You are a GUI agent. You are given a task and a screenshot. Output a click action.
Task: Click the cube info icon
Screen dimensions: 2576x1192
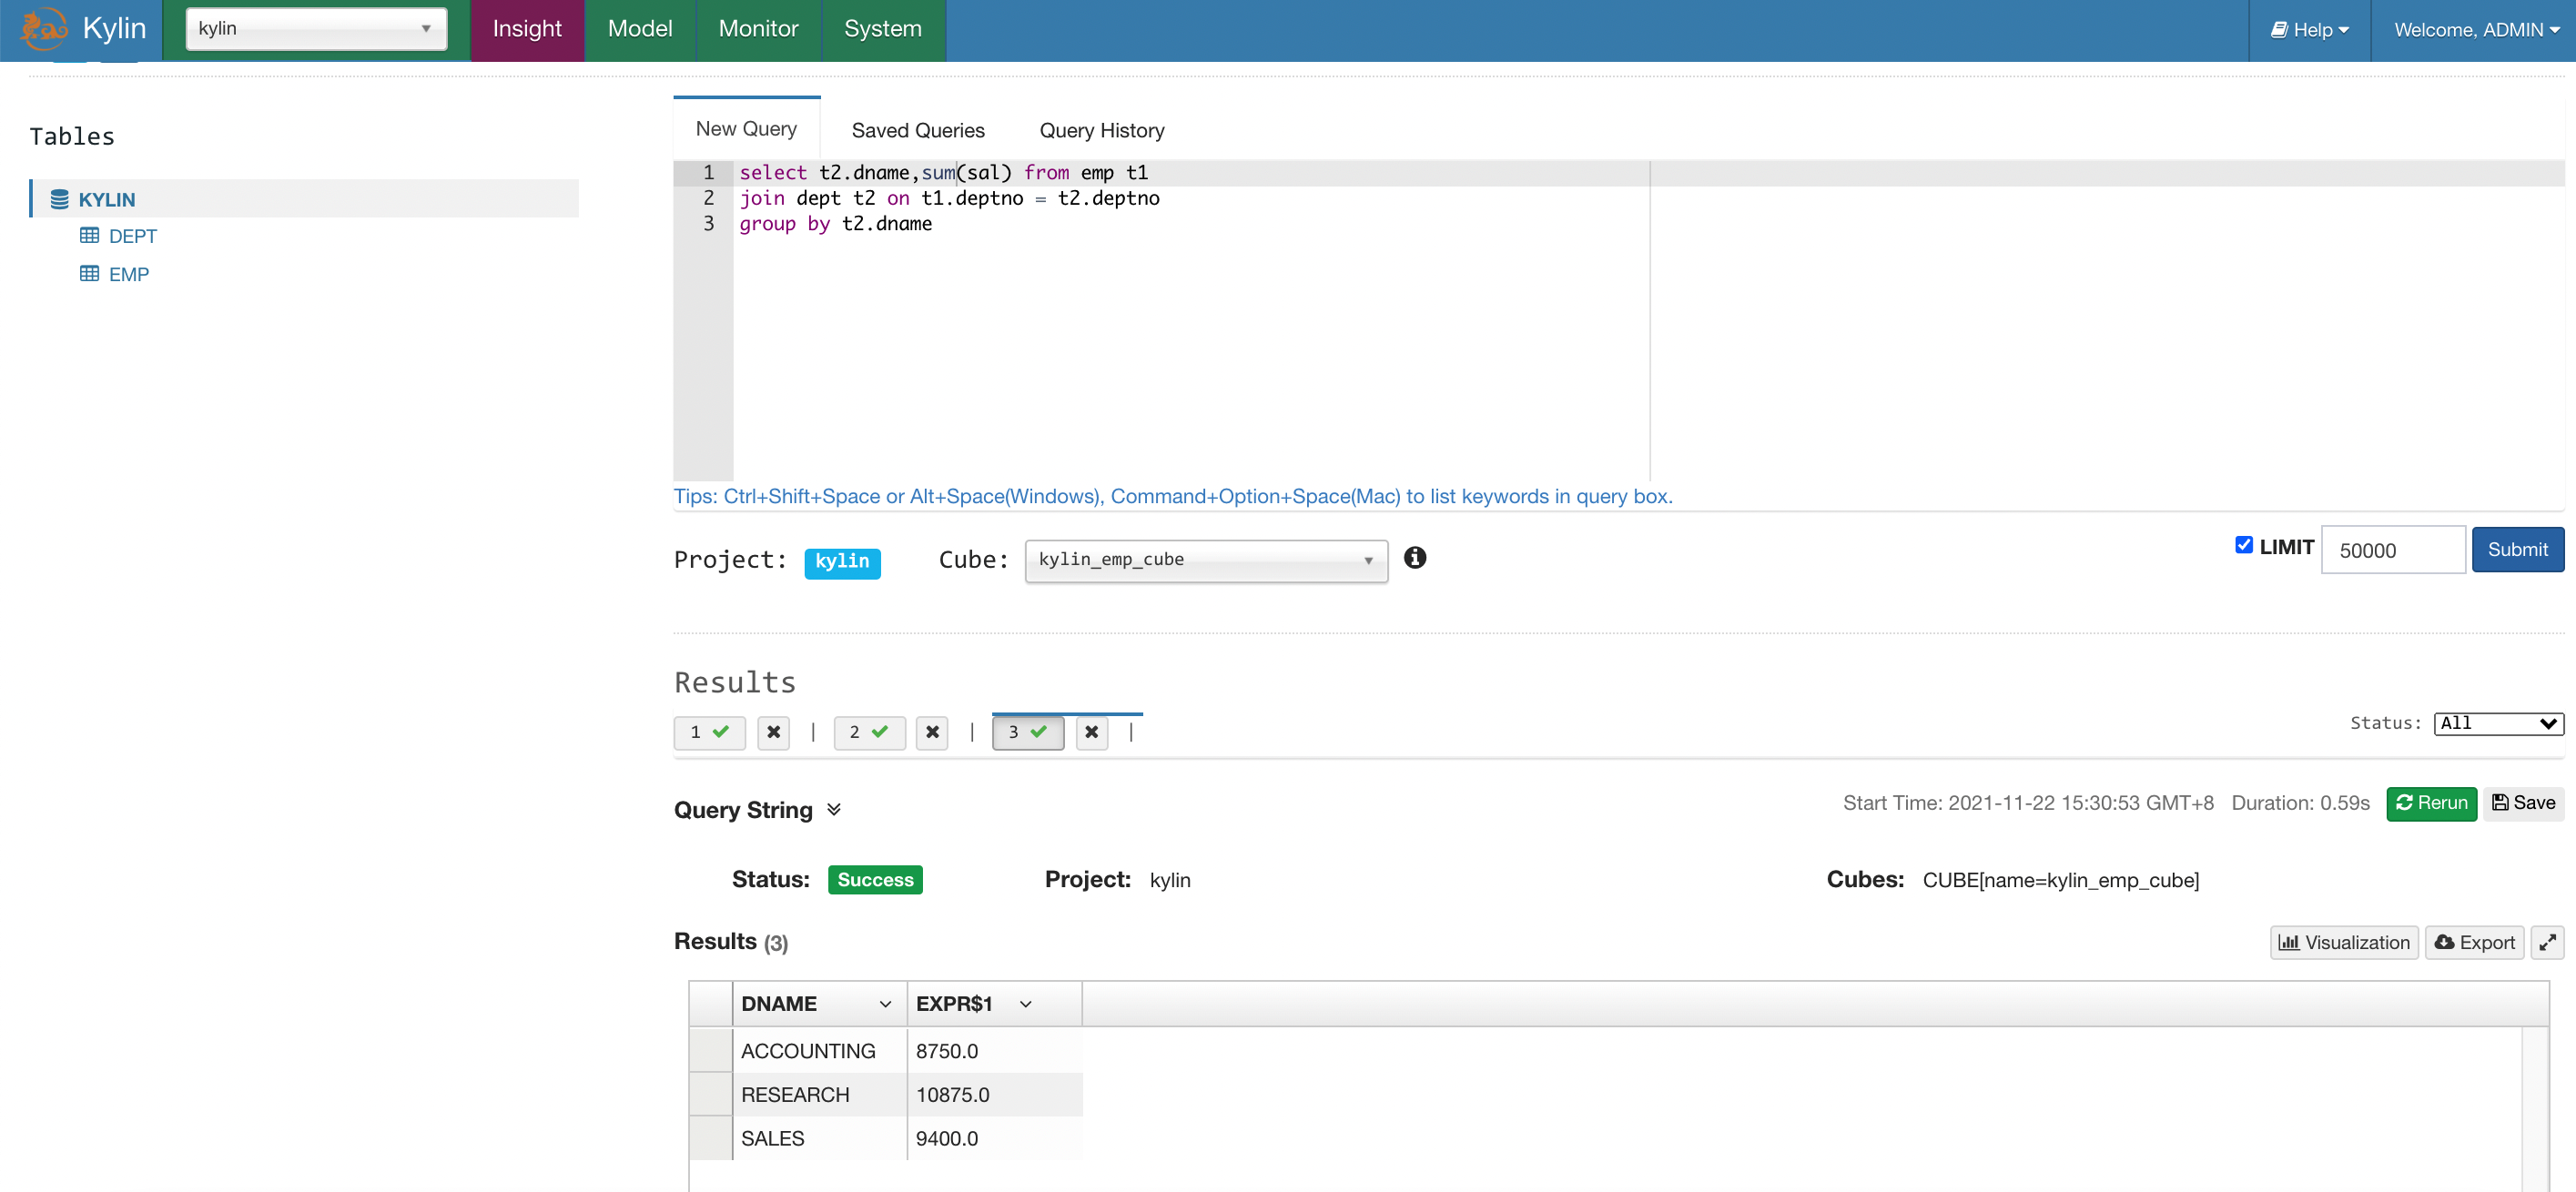1414,558
